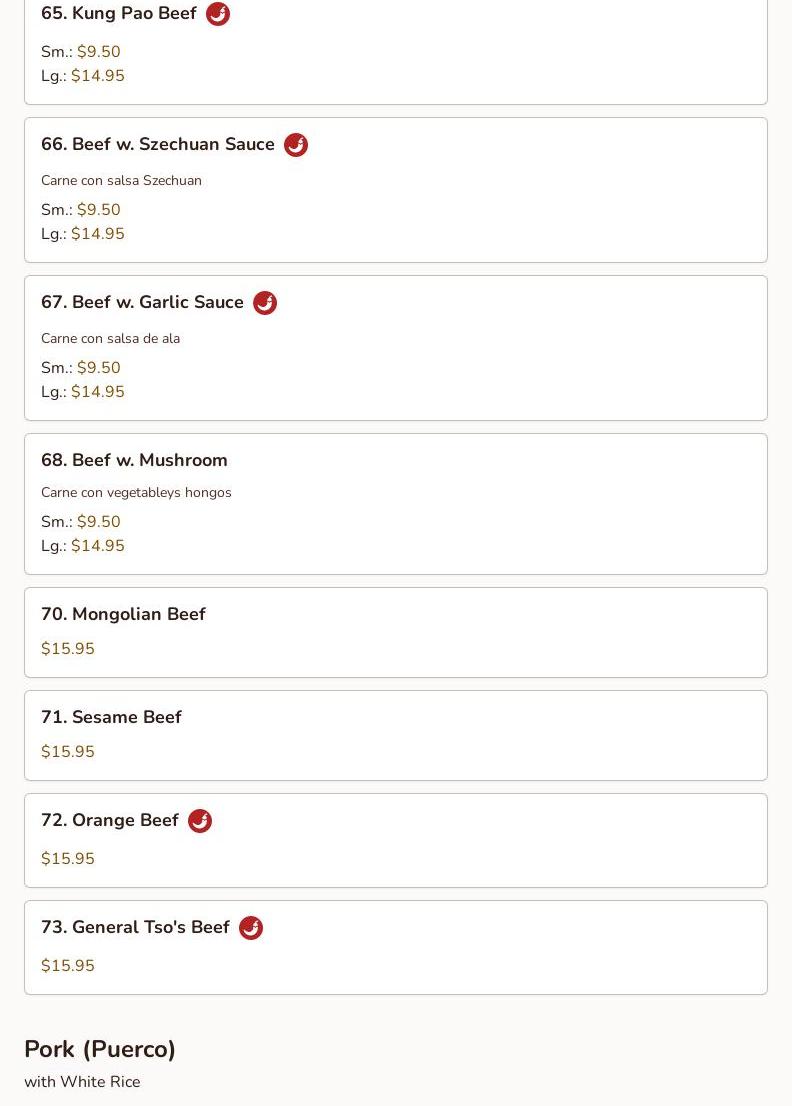The height and width of the screenshot is (1106, 792).
Task: Click Mongolian Beef $15.95 price
Action: click(68, 649)
